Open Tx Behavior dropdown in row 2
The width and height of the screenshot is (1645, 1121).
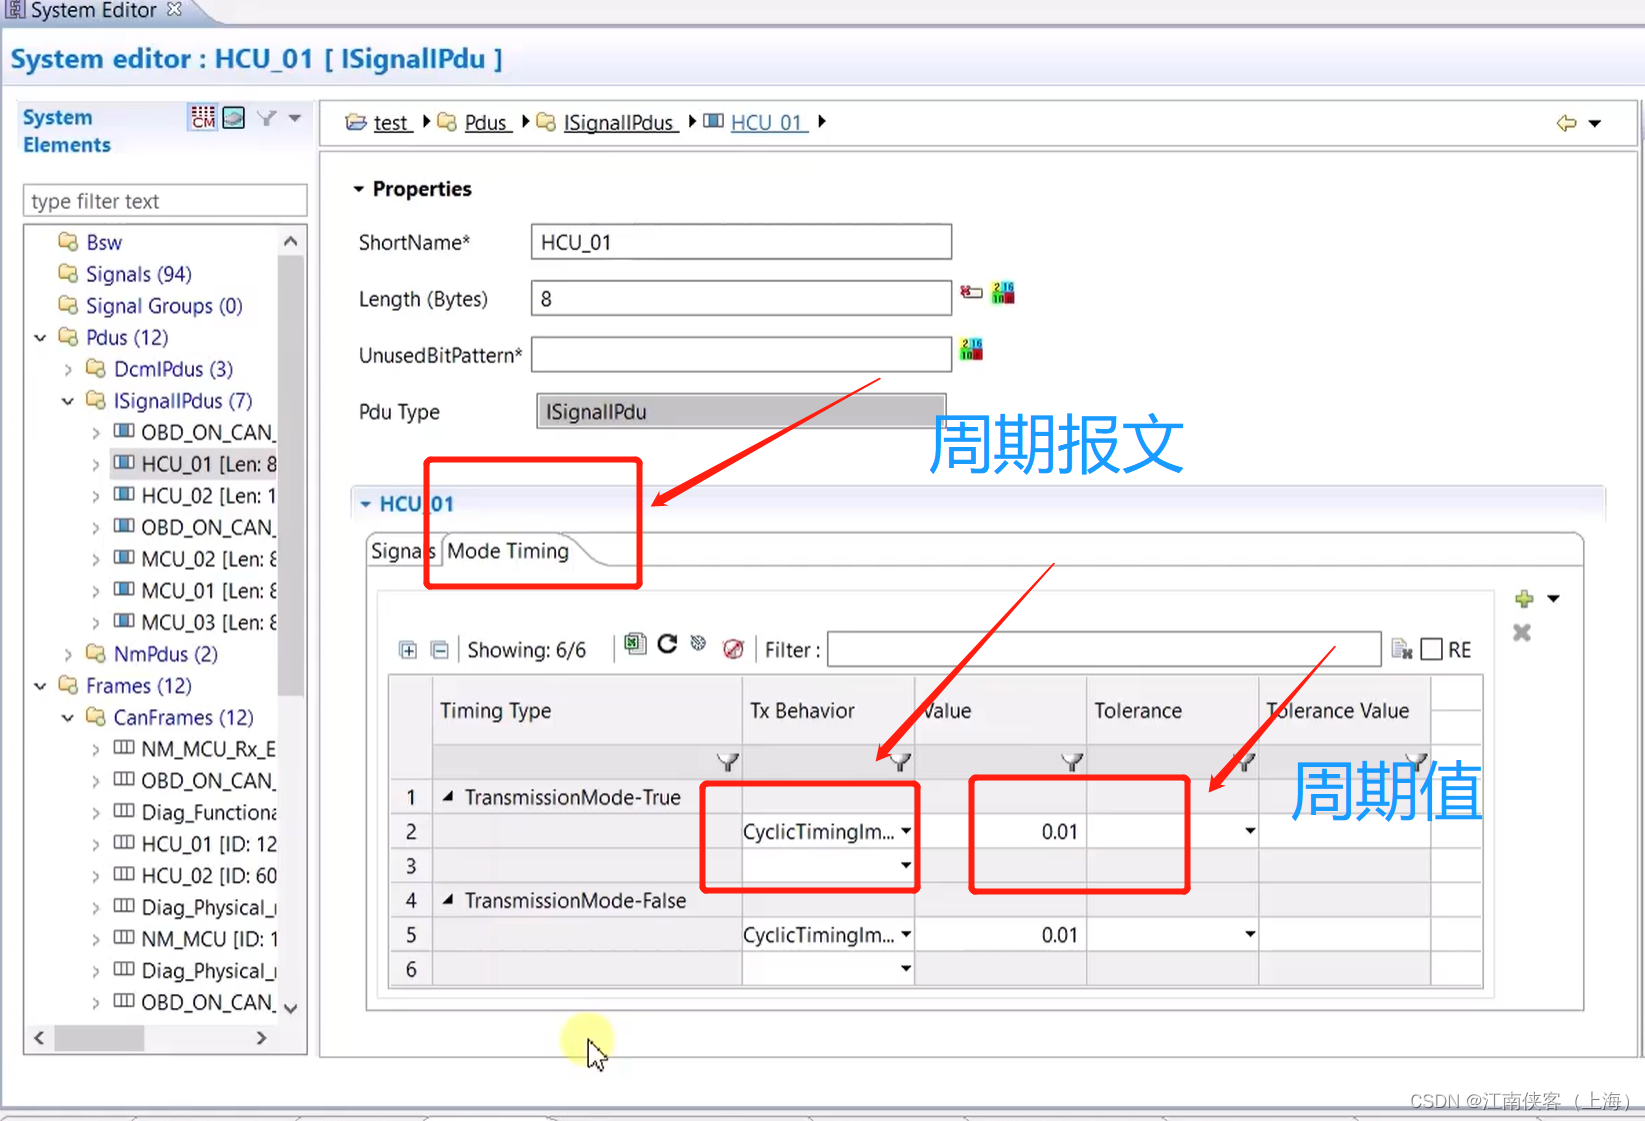click(x=906, y=831)
